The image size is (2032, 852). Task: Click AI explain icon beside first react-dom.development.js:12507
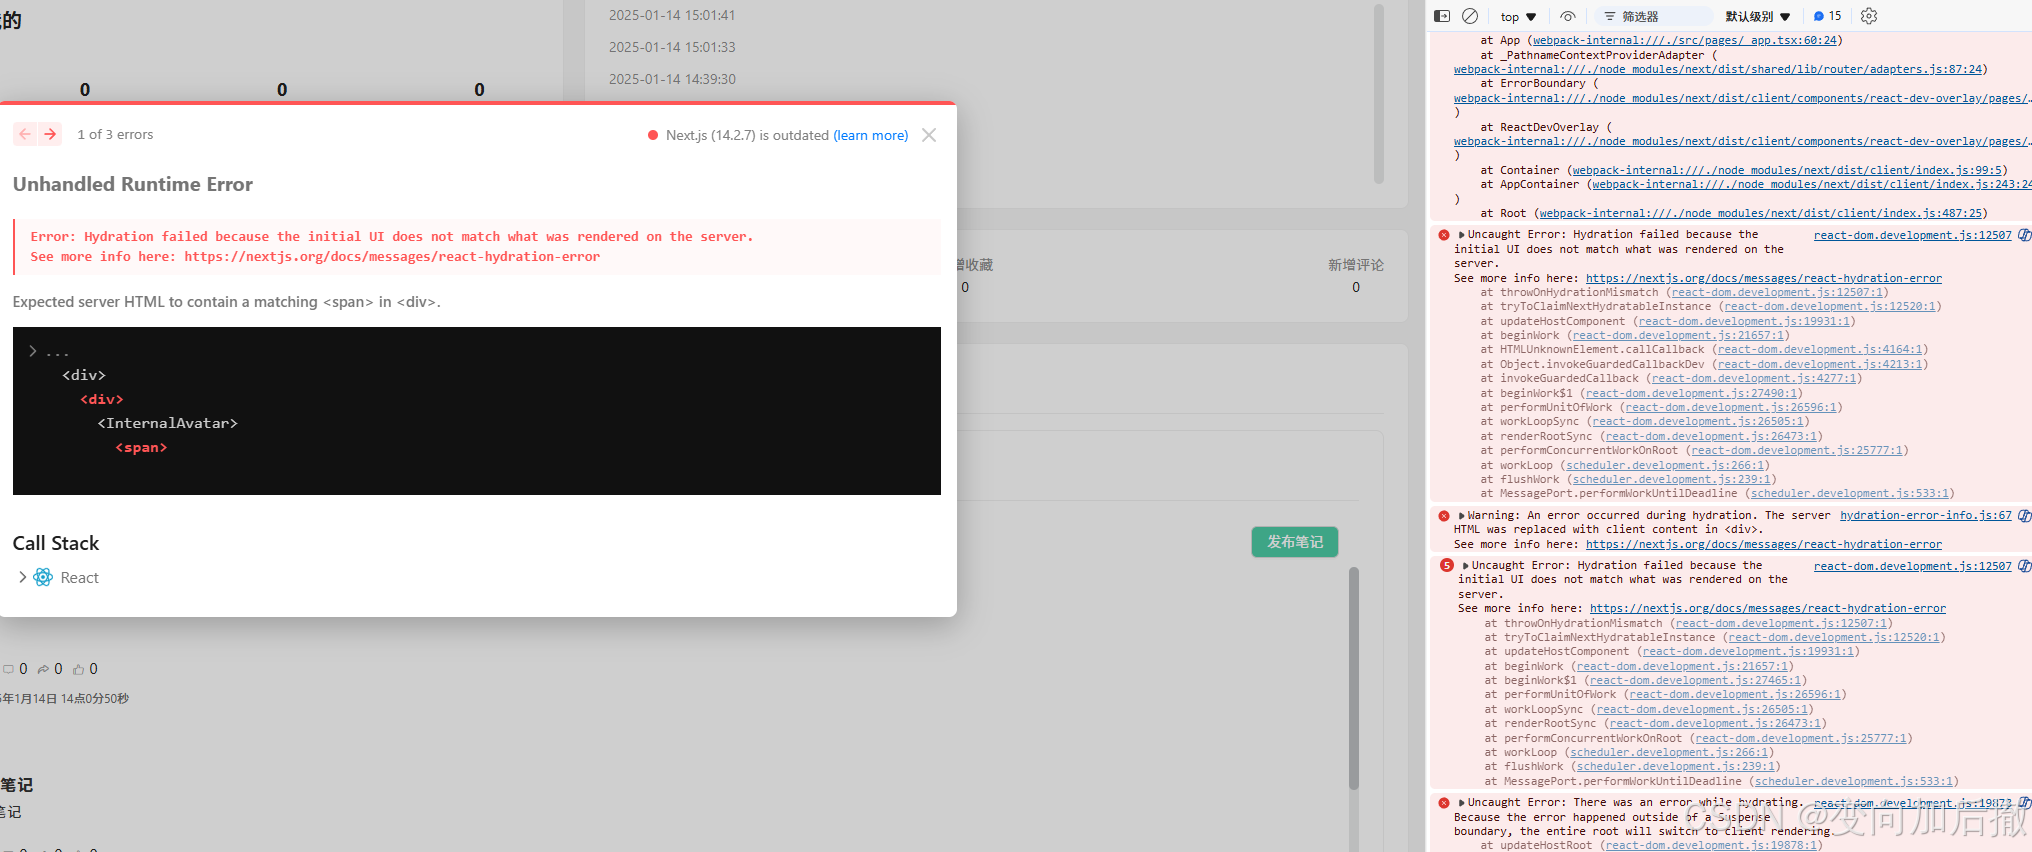point(2024,235)
